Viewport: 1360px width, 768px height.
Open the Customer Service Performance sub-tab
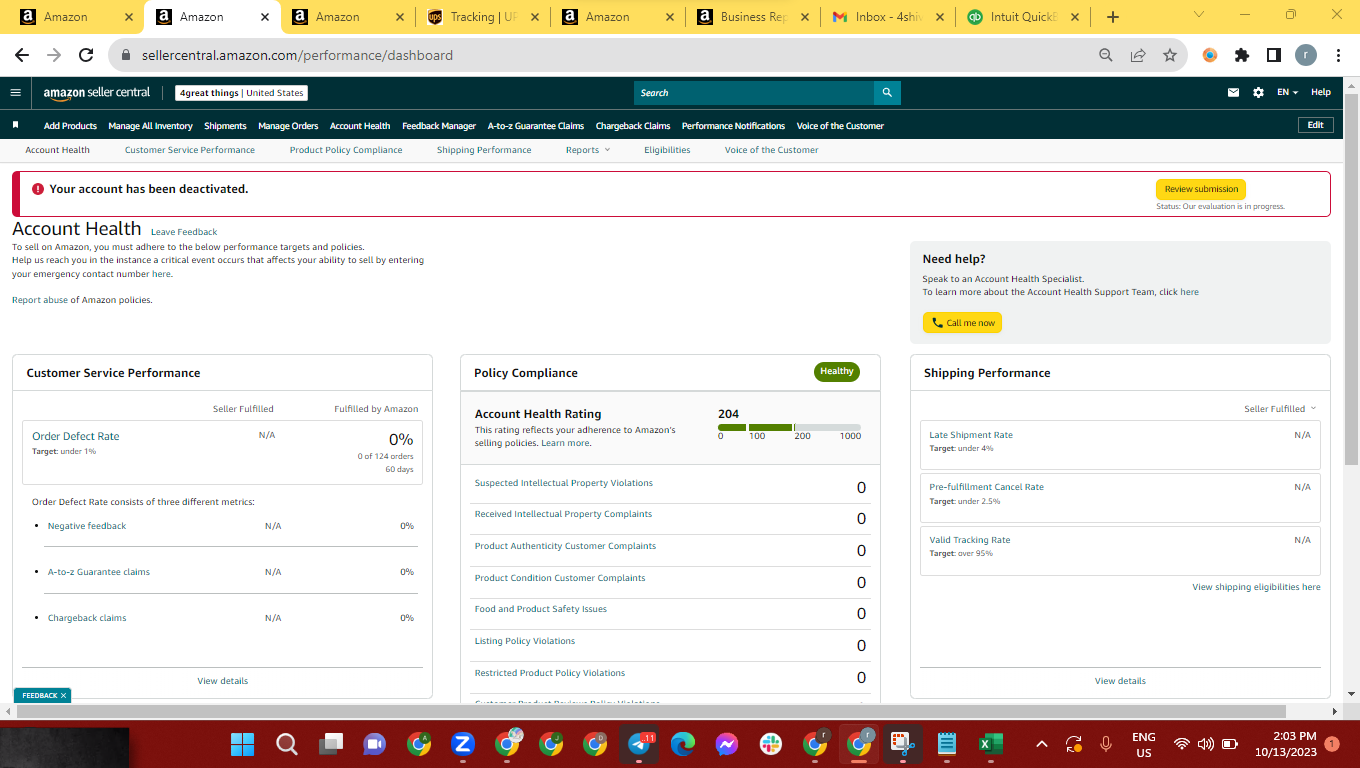coord(190,150)
